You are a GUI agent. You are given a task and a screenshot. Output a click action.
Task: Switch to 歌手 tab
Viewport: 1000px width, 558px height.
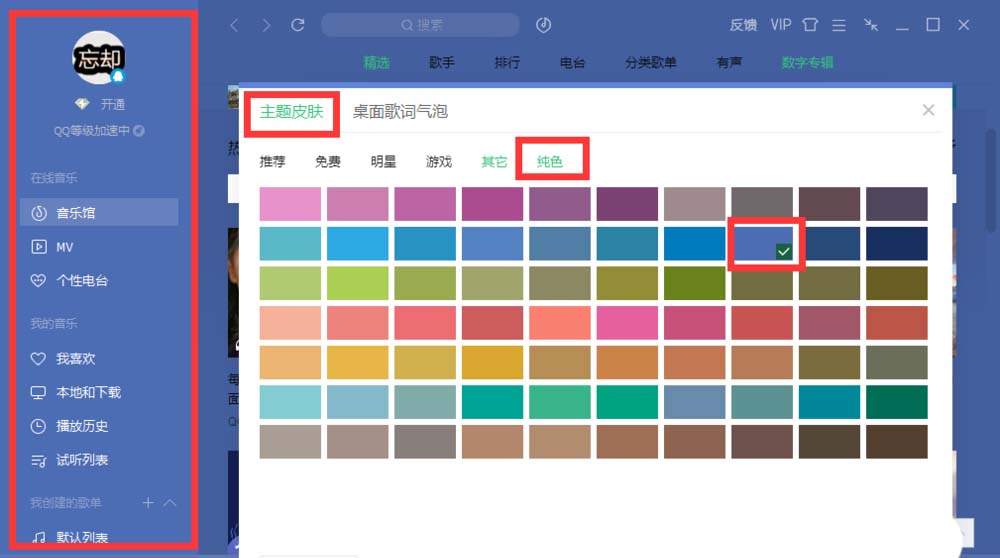pyautogui.click(x=441, y=62)
